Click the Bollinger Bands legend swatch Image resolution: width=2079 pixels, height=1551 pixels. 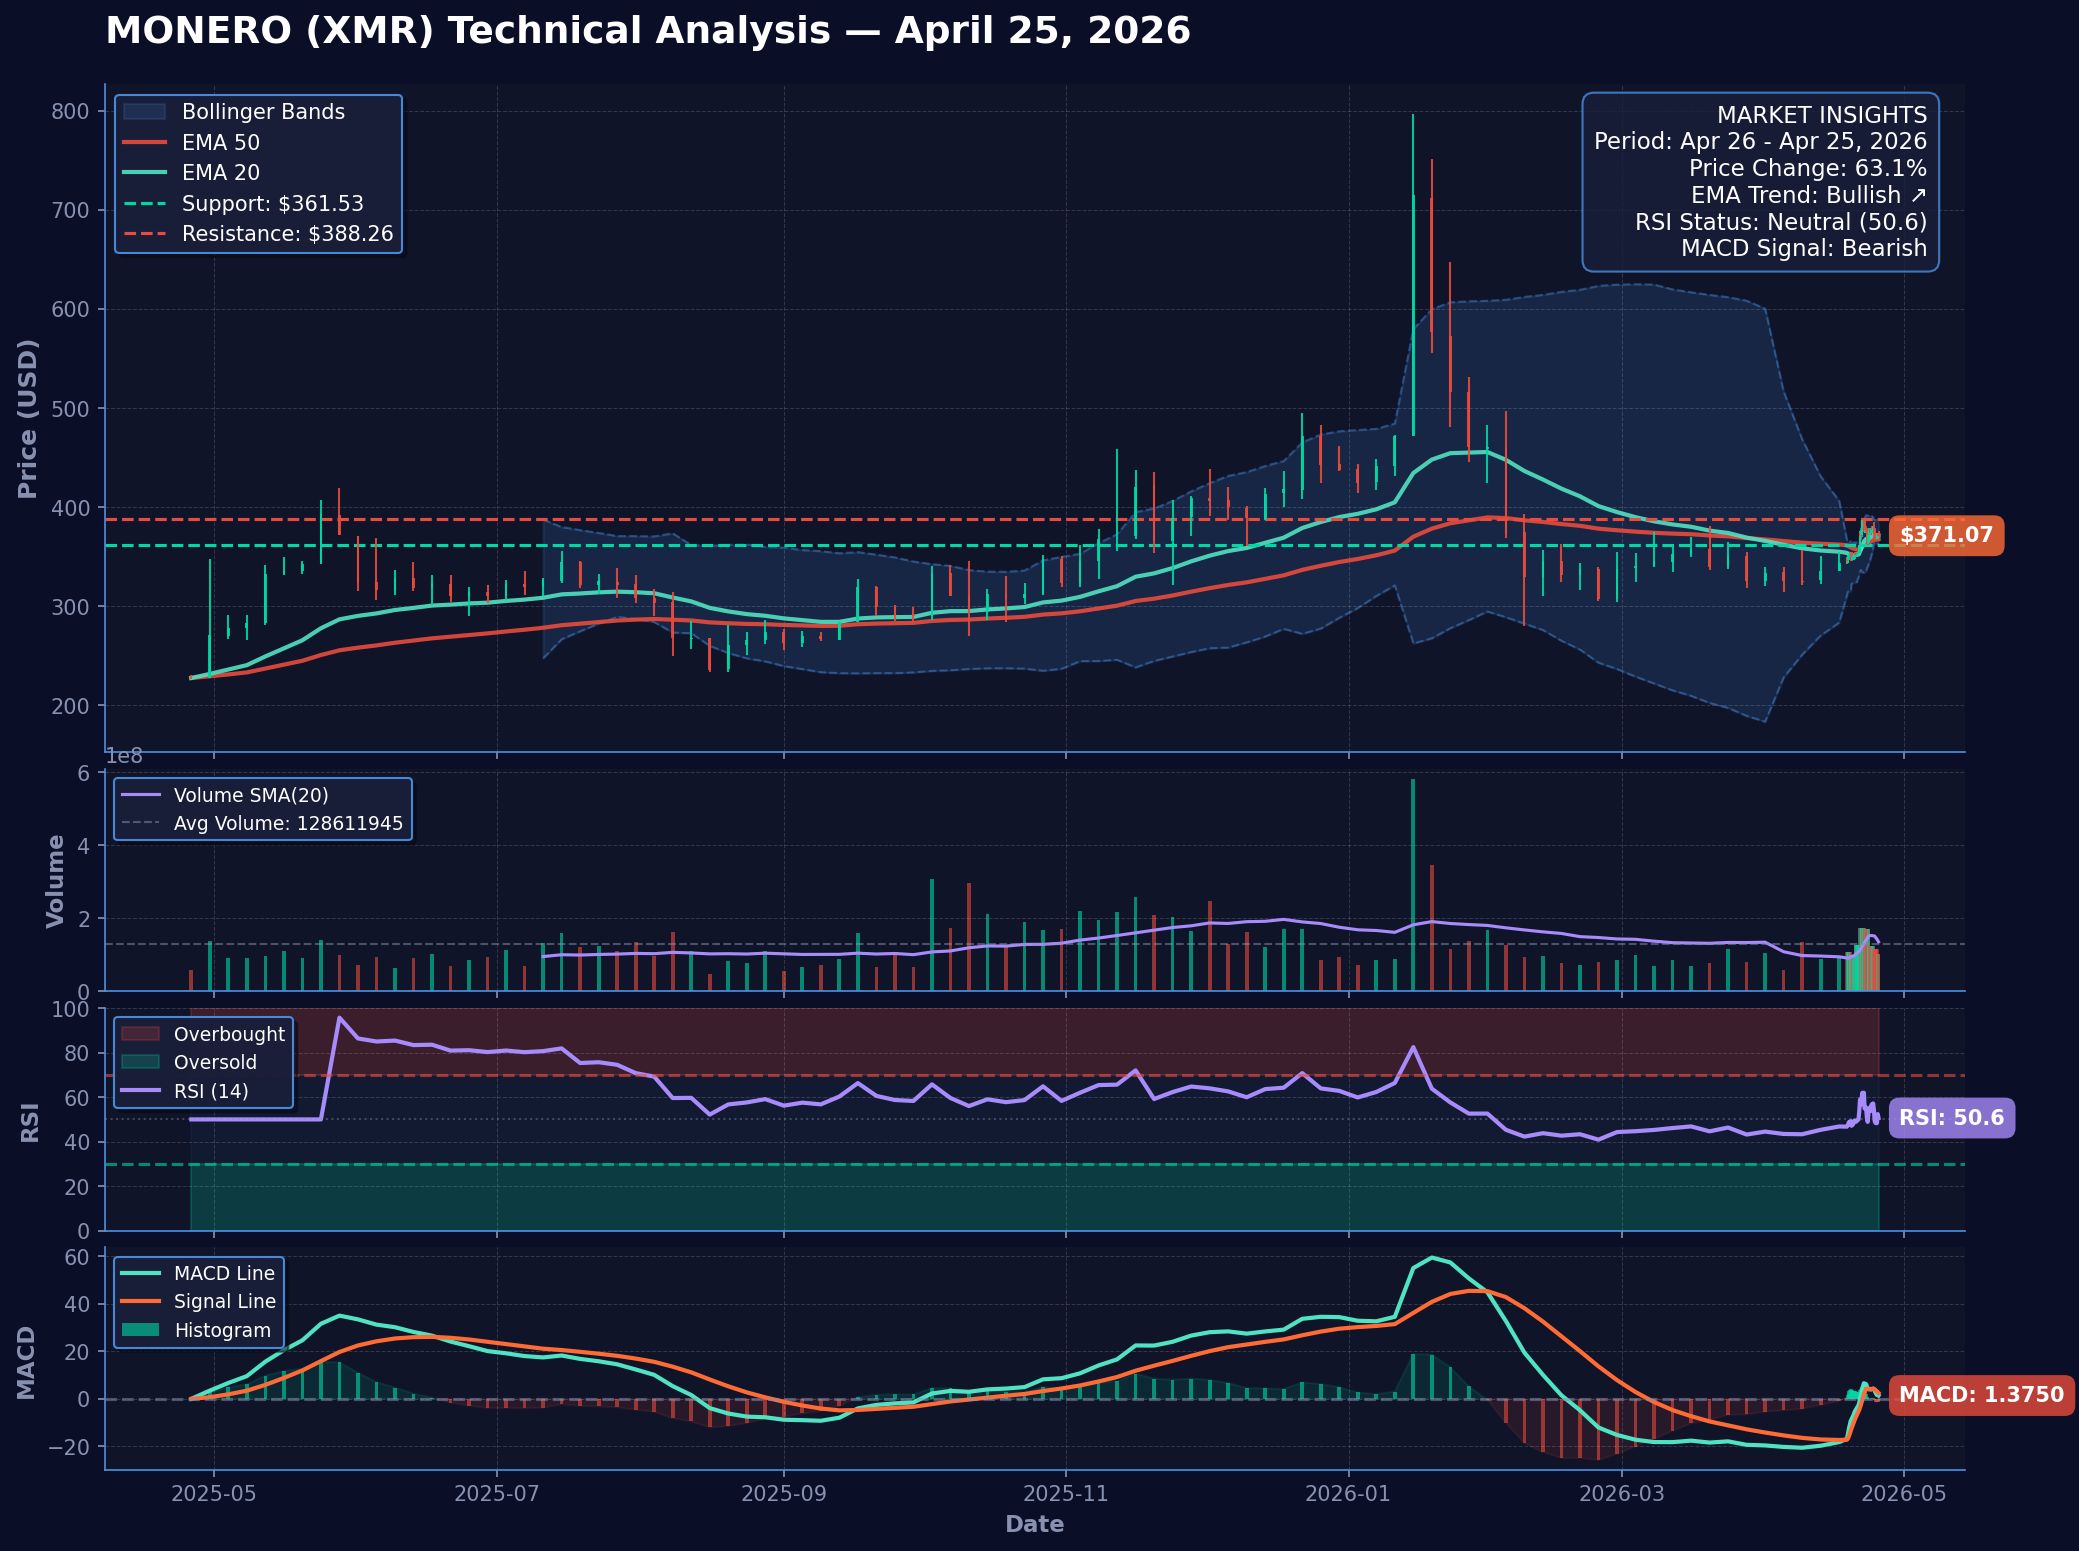click(144, 112)
